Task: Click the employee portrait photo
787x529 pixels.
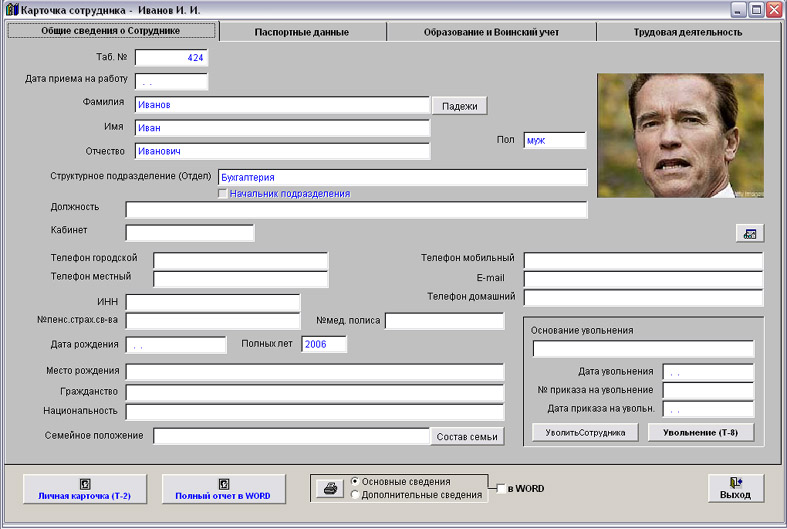Action: 680,135
